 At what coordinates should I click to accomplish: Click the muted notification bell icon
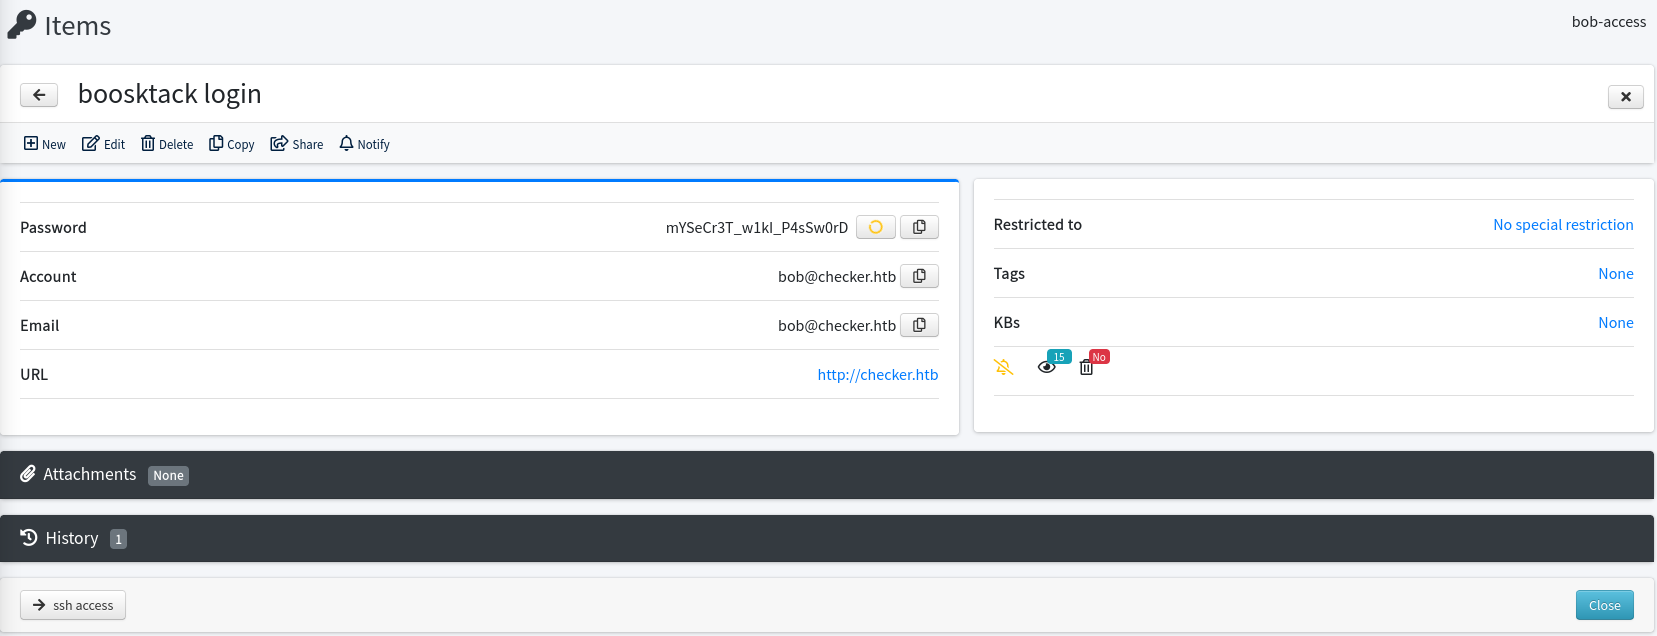click(x=1004, y=367)
